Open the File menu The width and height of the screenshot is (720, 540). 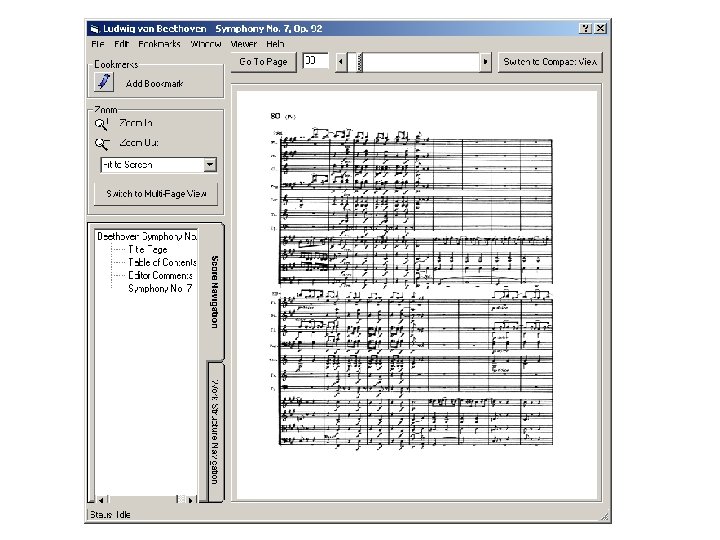[98, 44]
